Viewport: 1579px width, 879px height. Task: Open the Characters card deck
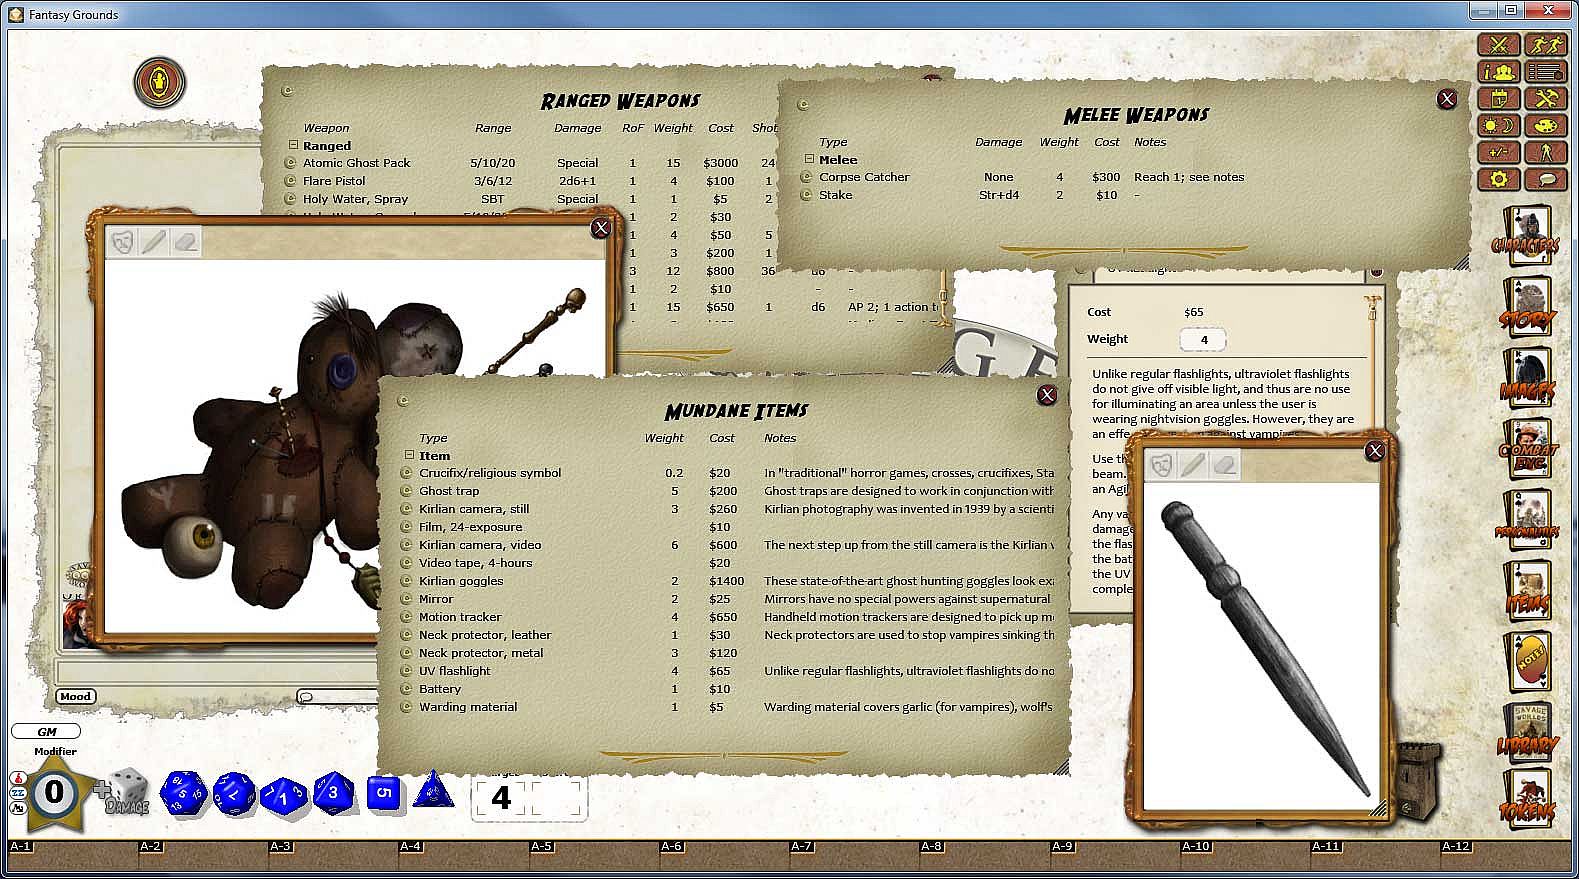[x=1526, y=236]
